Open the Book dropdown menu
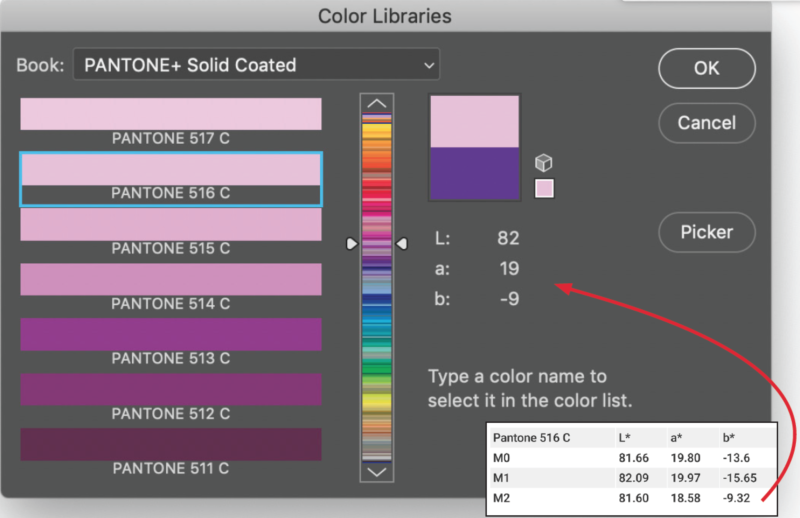This screenshot has width=800, height=518. tap(258, 65)
